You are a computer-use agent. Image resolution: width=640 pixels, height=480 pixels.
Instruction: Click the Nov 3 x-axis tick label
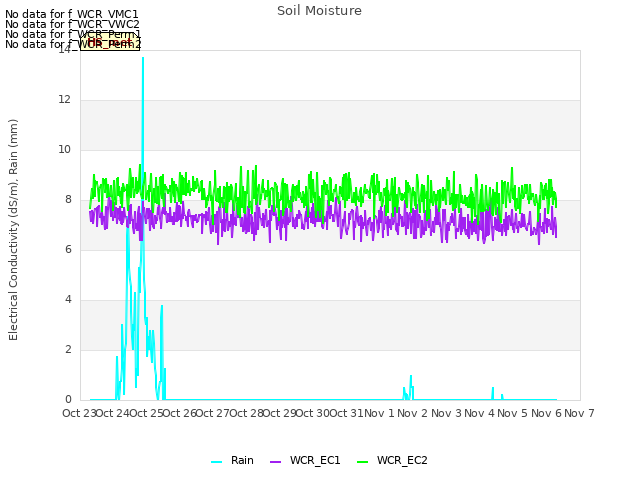point(446,413)
